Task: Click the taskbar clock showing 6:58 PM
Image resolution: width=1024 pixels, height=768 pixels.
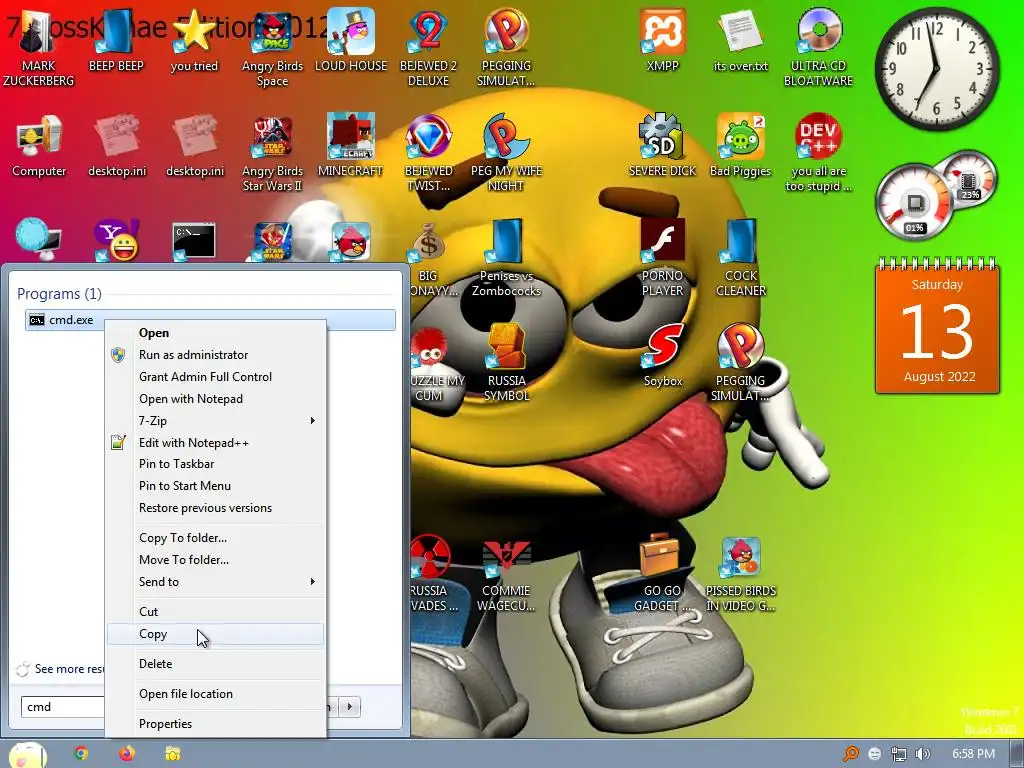Action: tap(973, 754)
